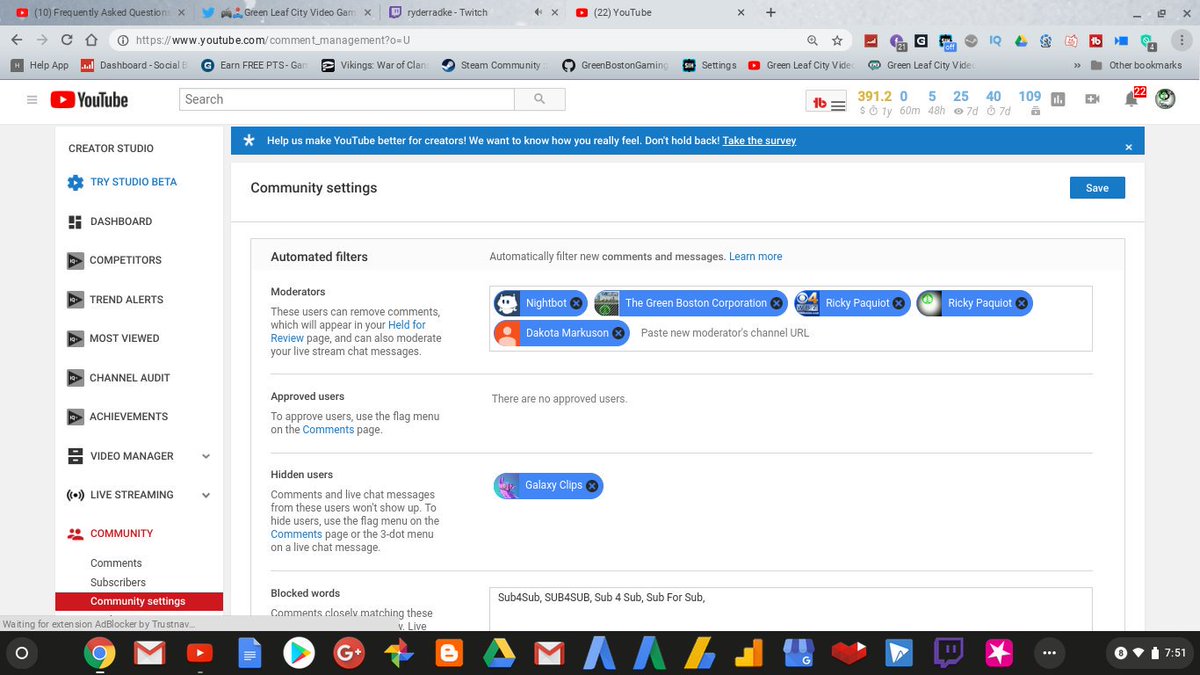Open the Steam Community bookmark
The width and height of the screenshot is (1200, 675).
[x=494, y=65]
